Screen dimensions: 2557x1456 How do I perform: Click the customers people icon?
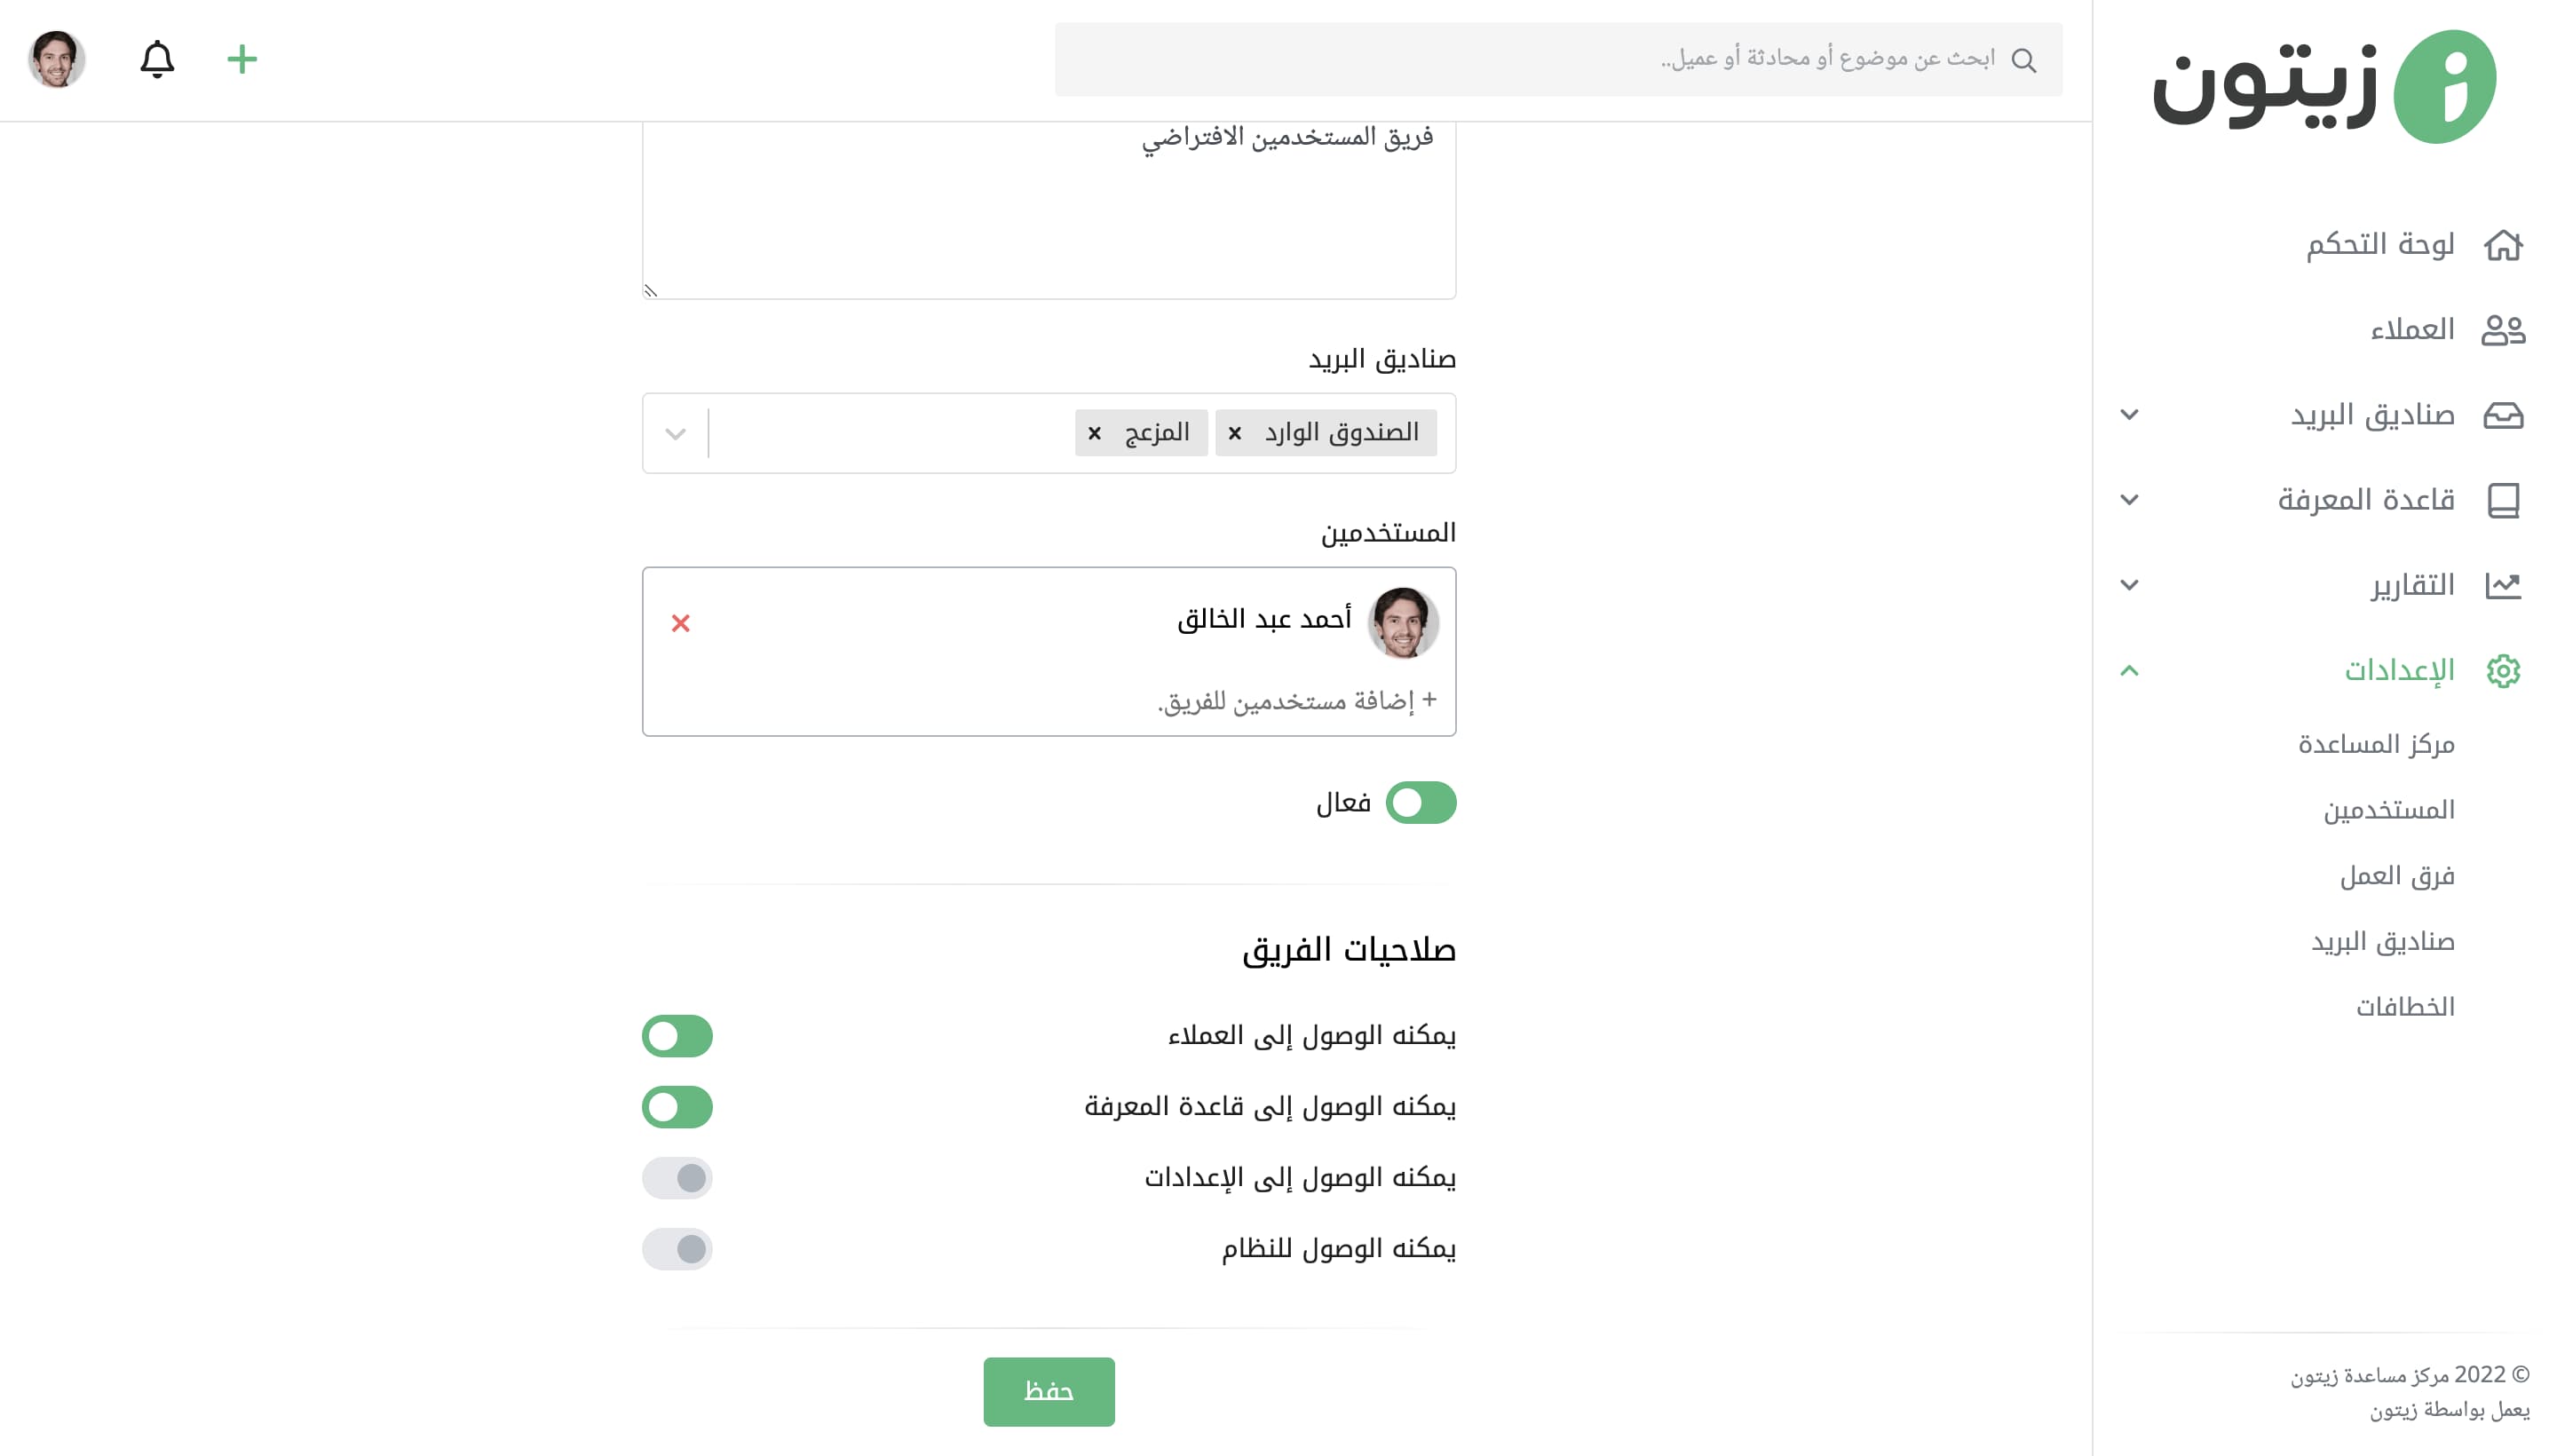pos(2503,330)
